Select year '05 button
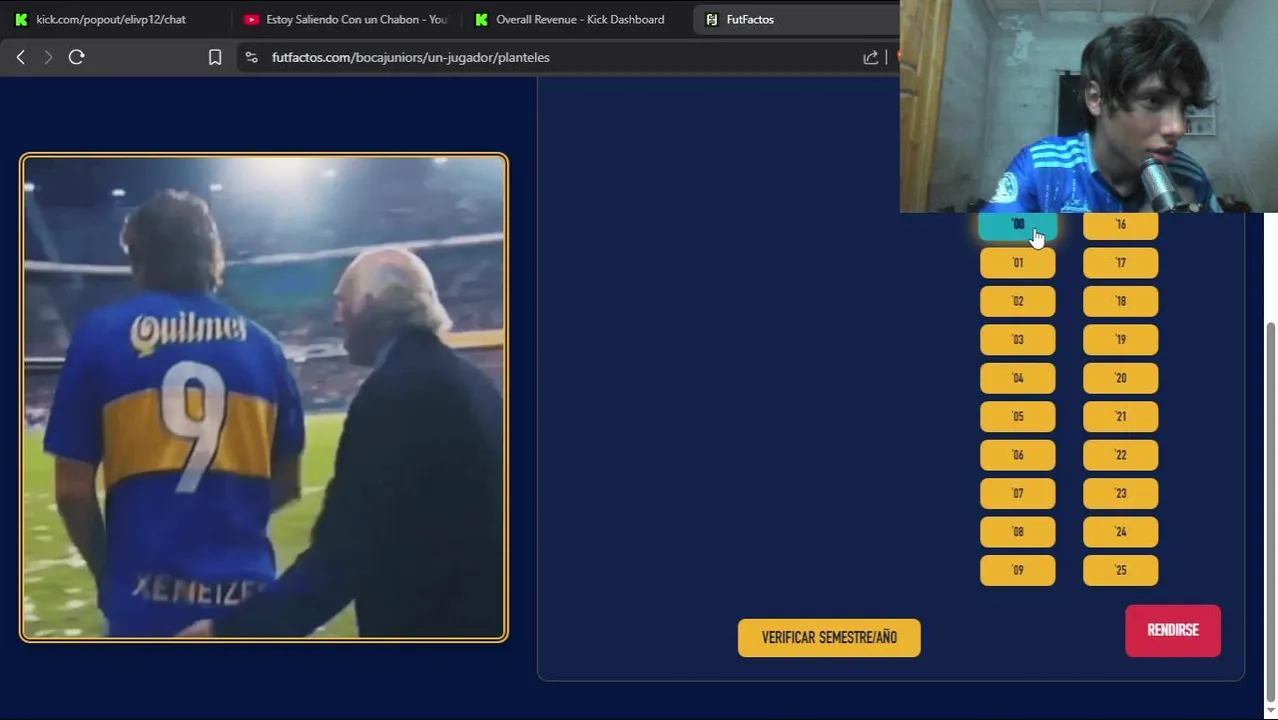The height and width of the screenshot is (720, 1278). [1017, 417]
